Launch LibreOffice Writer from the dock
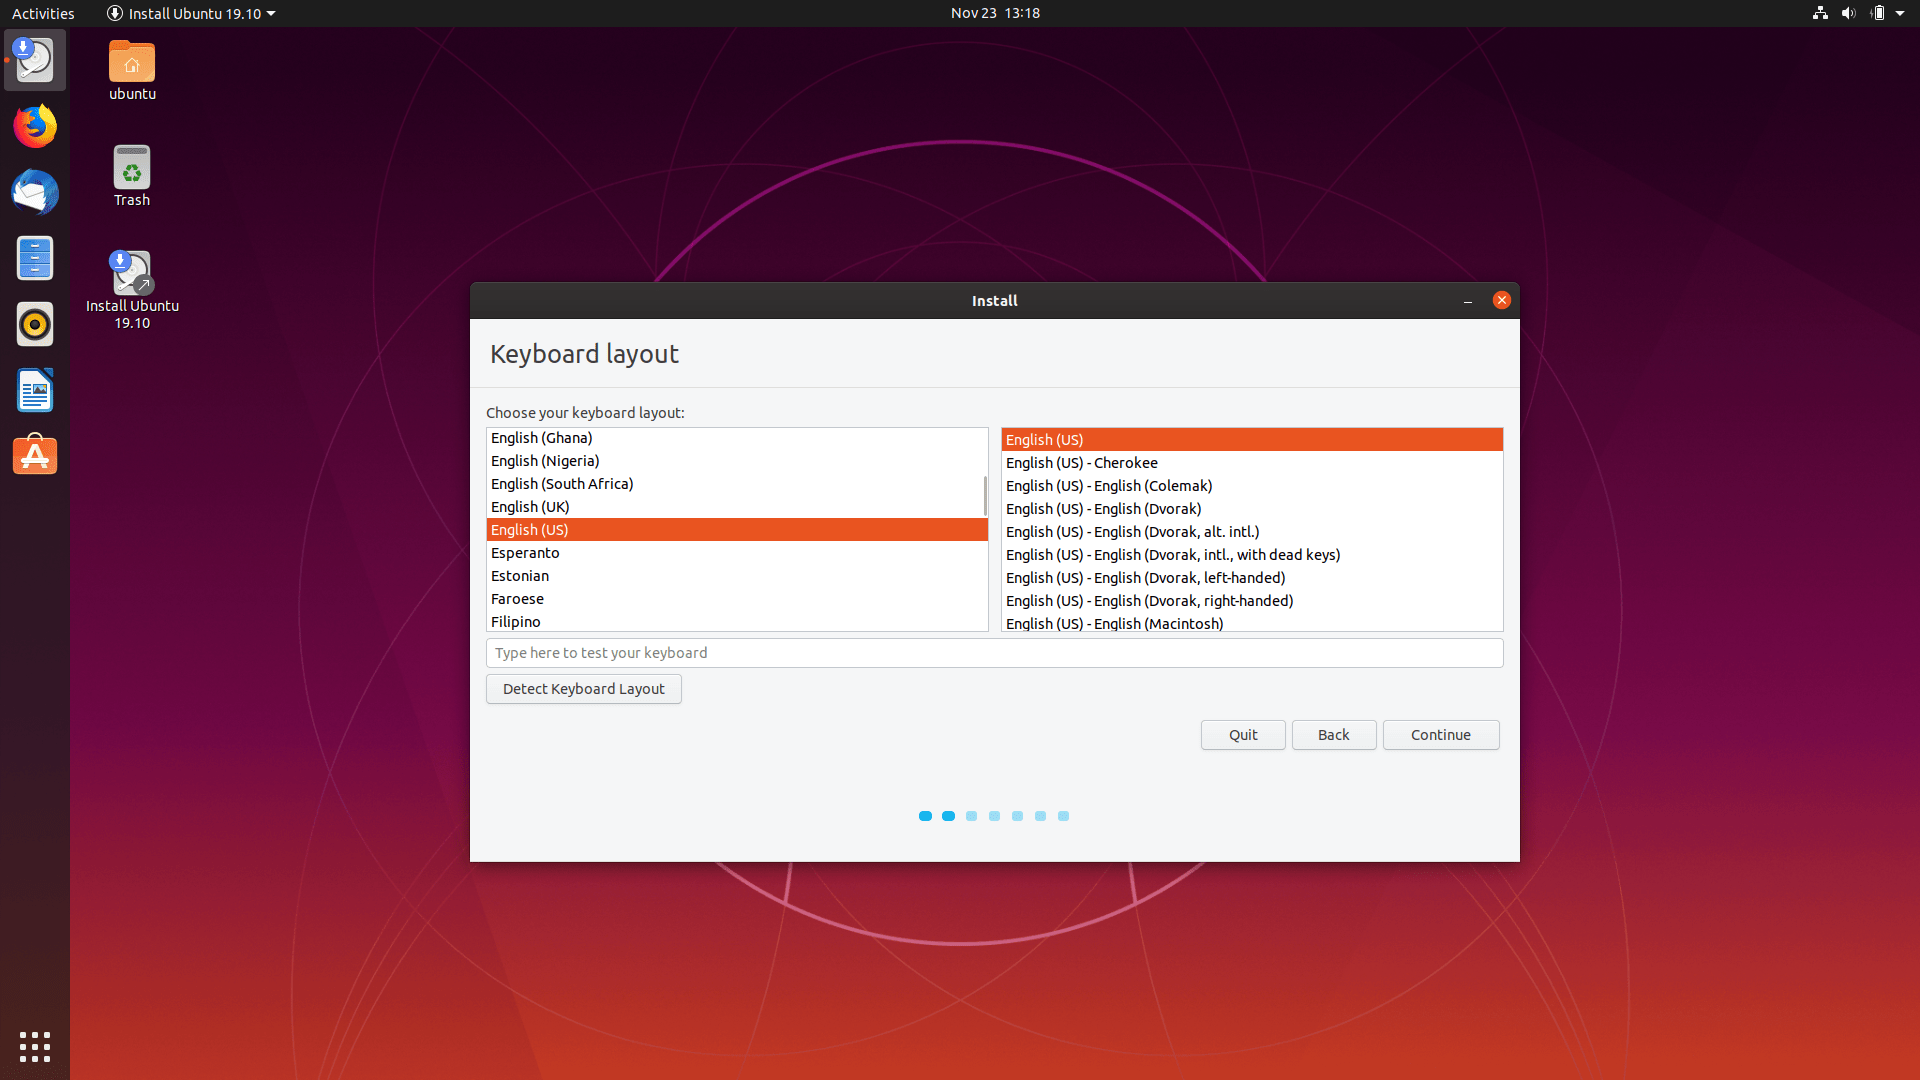 pyautogui.click(x=35, y=391)
